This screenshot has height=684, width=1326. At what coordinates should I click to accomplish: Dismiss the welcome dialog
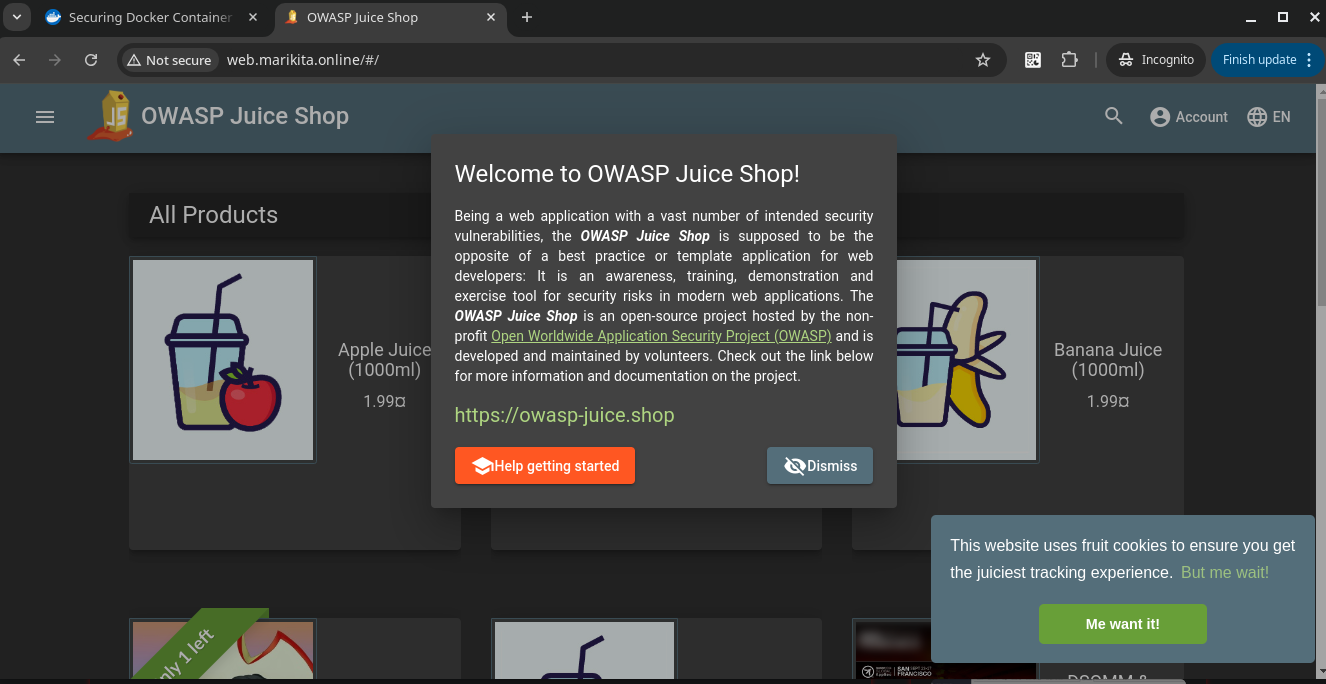tap(820, 466)
